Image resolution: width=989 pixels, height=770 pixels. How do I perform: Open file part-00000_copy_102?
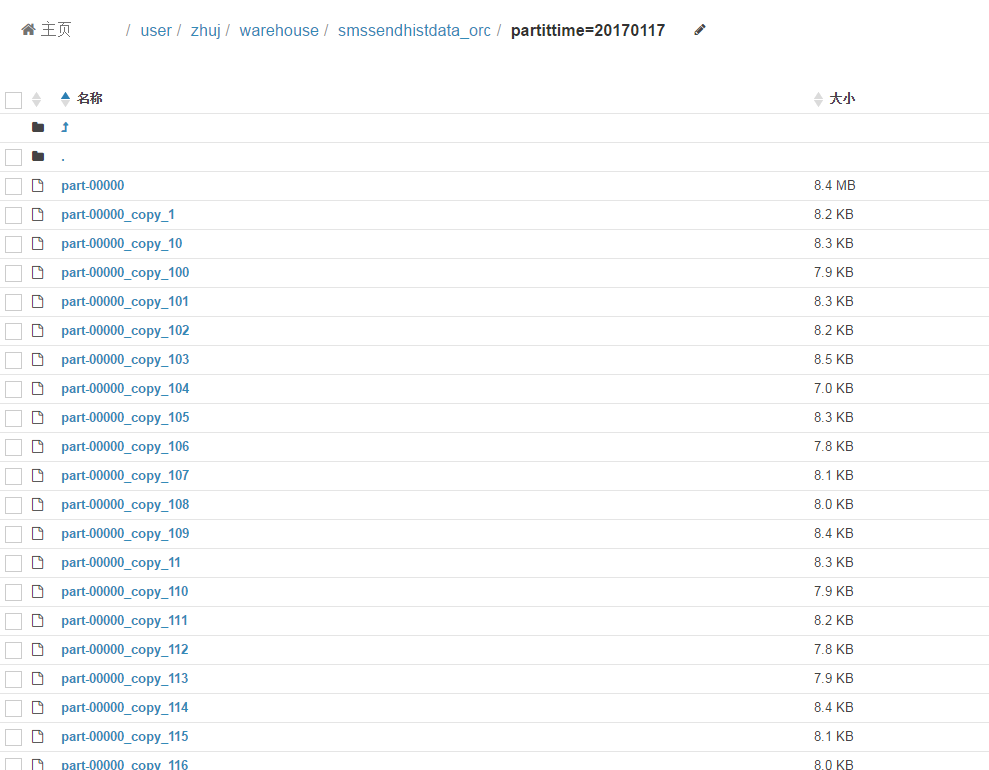click(125, 330)
